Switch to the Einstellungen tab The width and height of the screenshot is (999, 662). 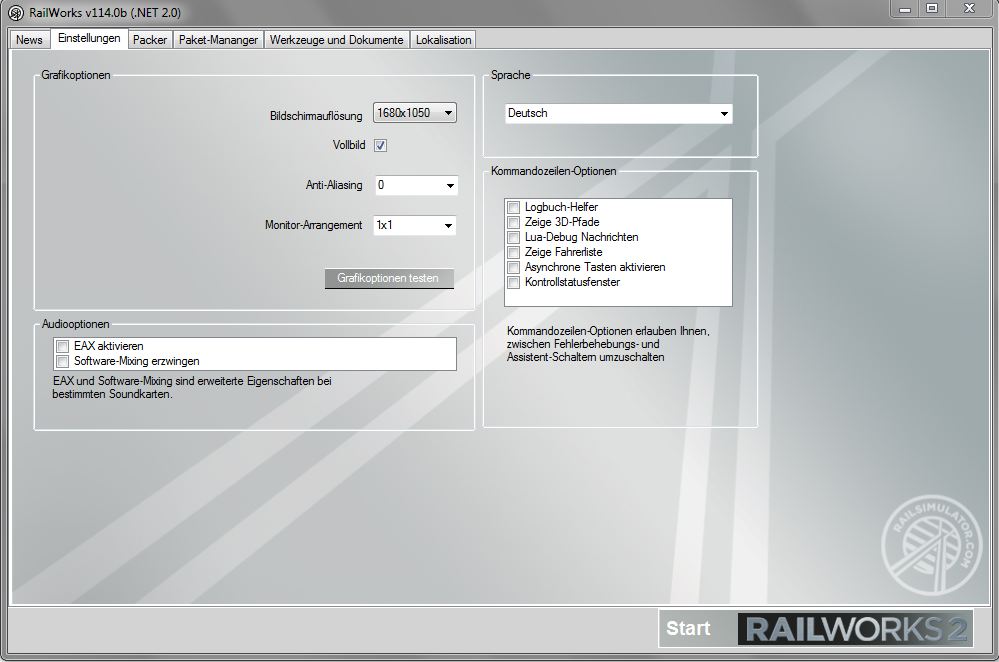(89, 38)
